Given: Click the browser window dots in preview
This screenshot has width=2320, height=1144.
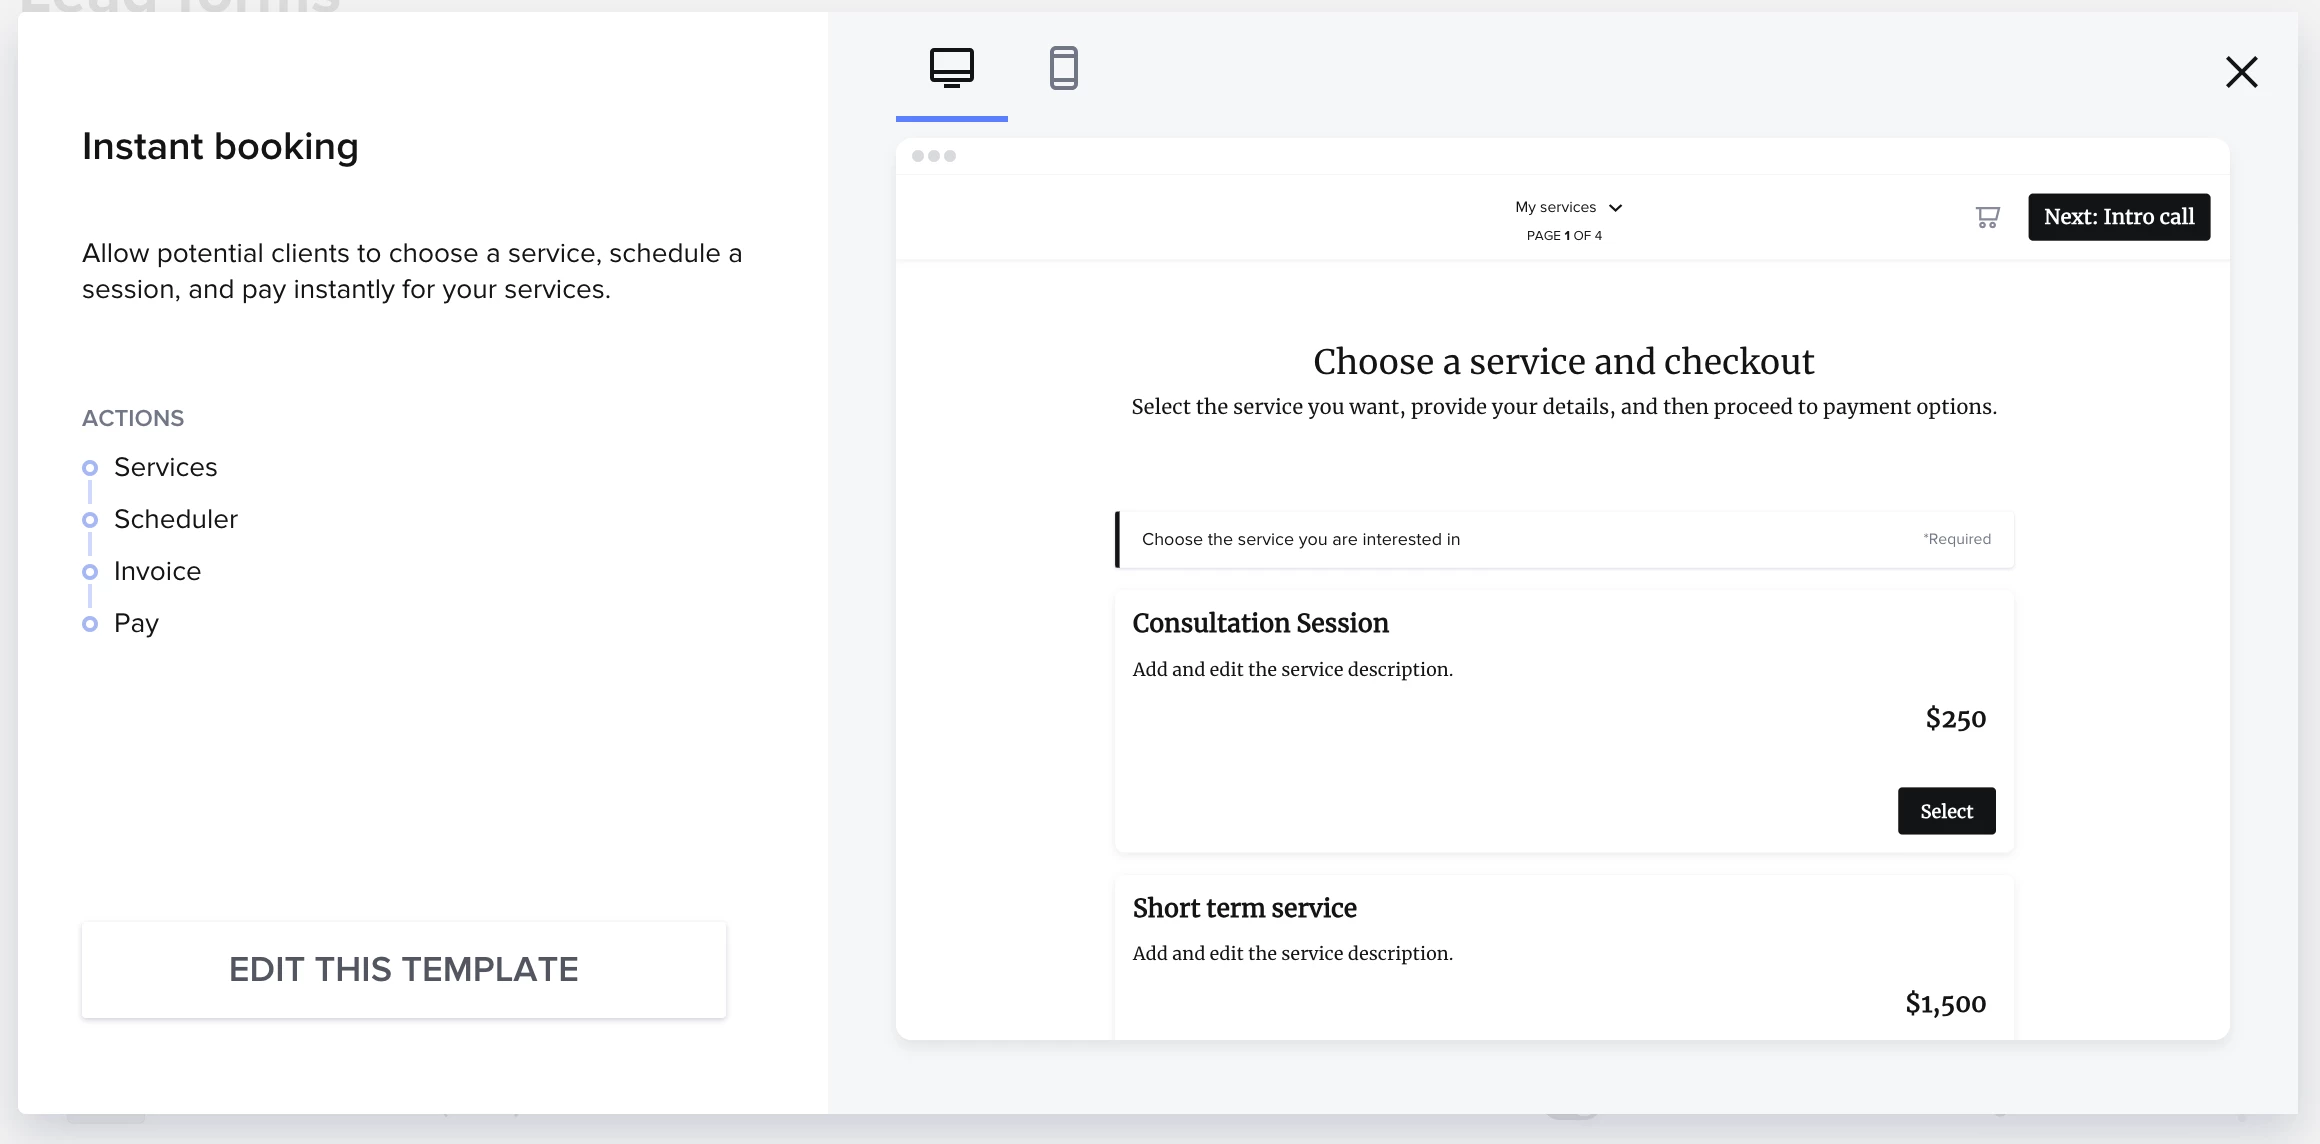Looking at the screenshot, I should pos(933,156).
